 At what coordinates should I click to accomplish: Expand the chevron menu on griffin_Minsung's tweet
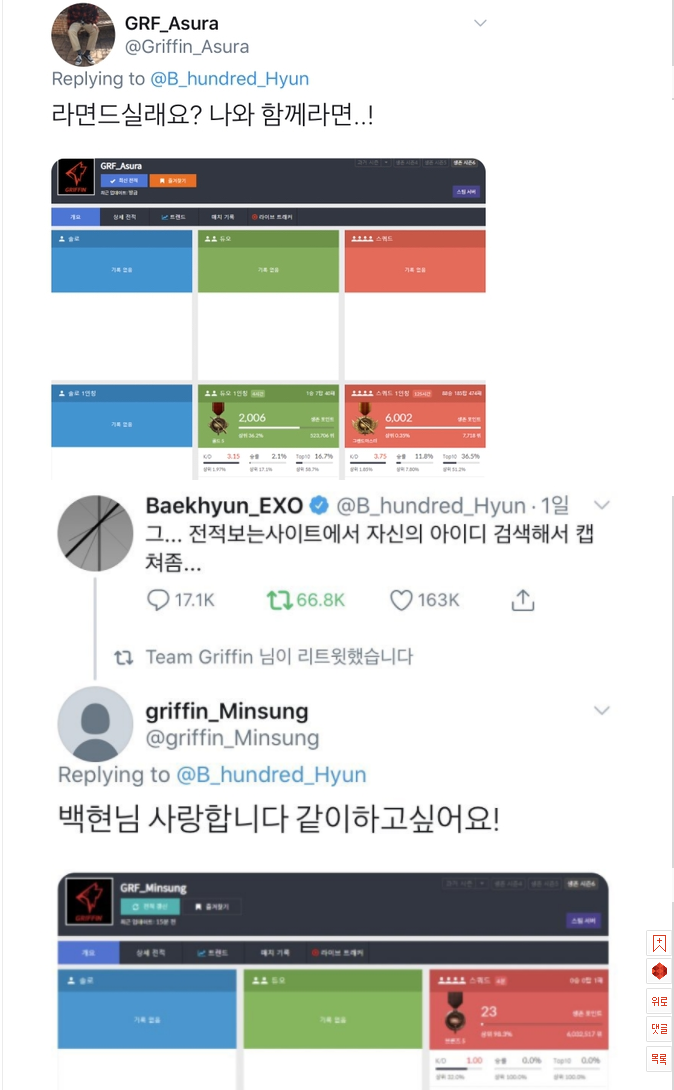point(602,710)
